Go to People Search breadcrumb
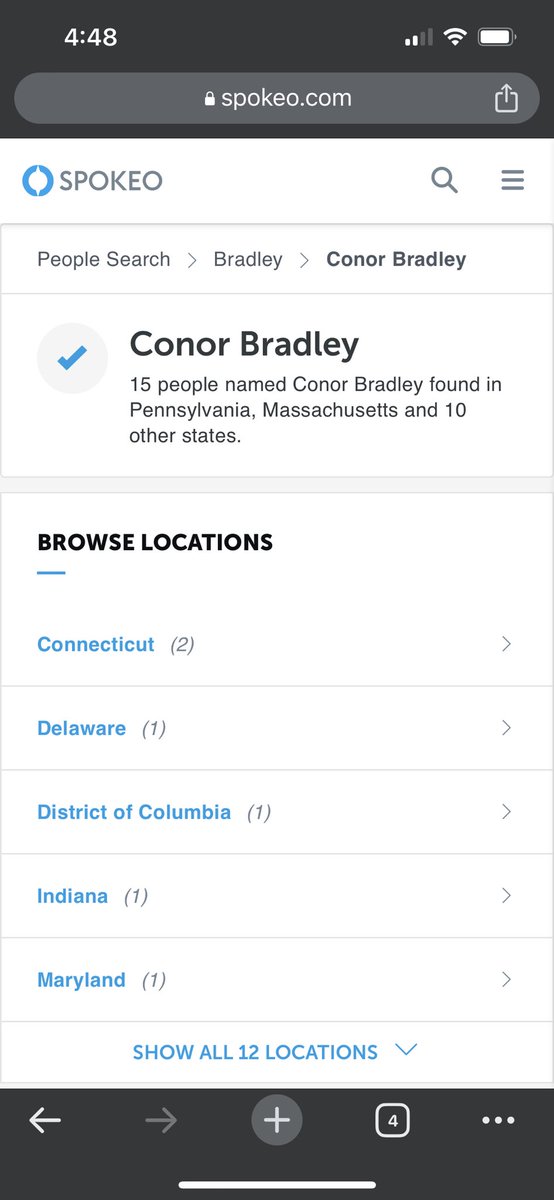The image size is (554, 1200). 104,259
